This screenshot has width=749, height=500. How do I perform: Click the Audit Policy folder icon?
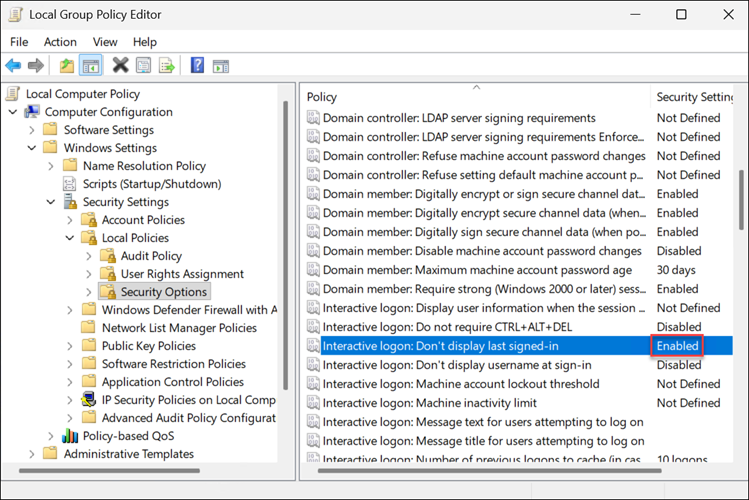click(x=108, y=255)
